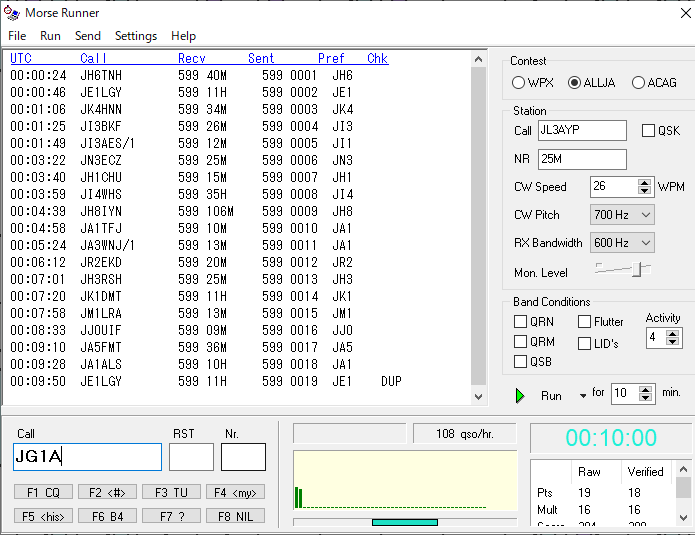Screen dimensions: 695x535
Task: Click the F4 <my> button
Action: point(235,492)
